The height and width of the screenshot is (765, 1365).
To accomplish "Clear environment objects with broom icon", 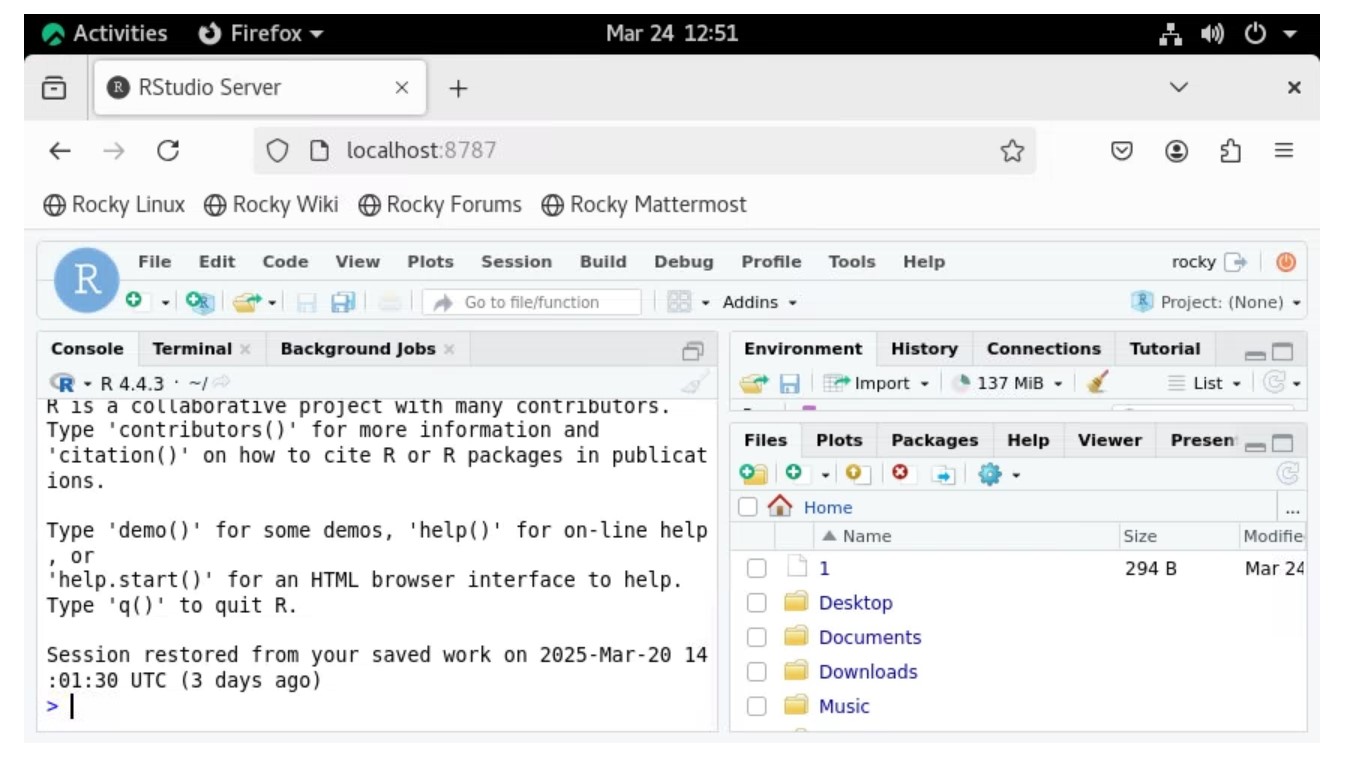I will click(1097, 383).
